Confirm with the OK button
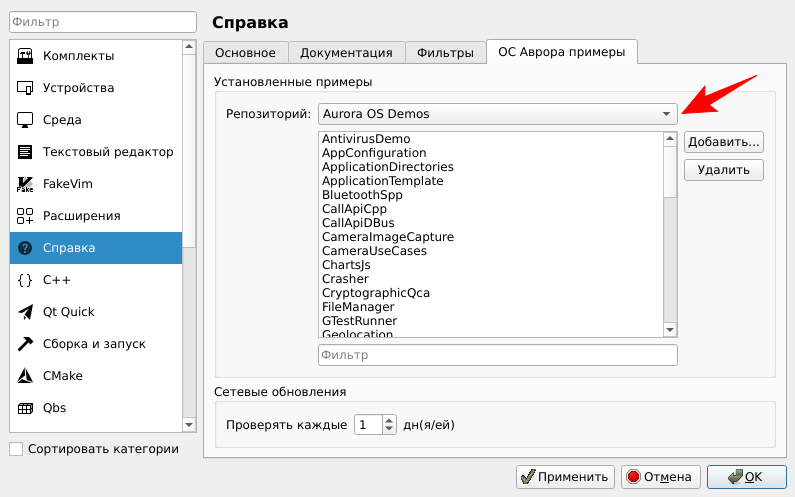 pyautogui.click(x=747, y=477)
